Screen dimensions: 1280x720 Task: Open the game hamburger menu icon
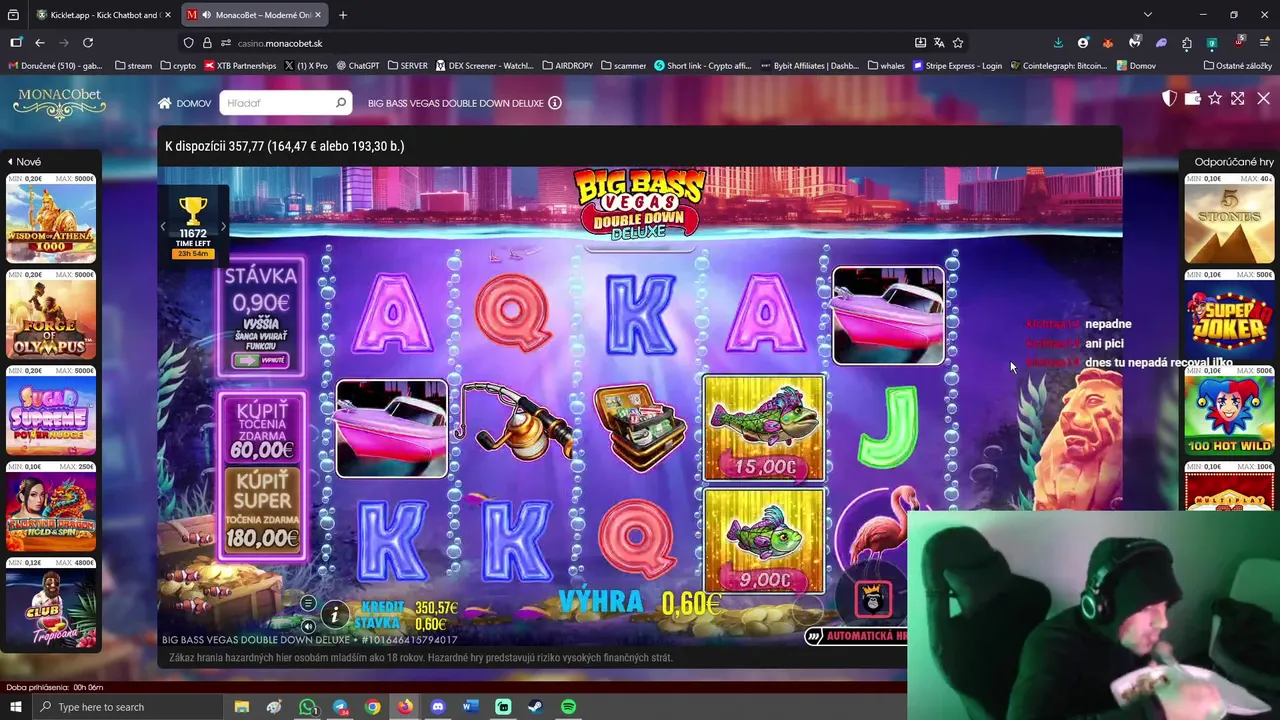[308, 603]
